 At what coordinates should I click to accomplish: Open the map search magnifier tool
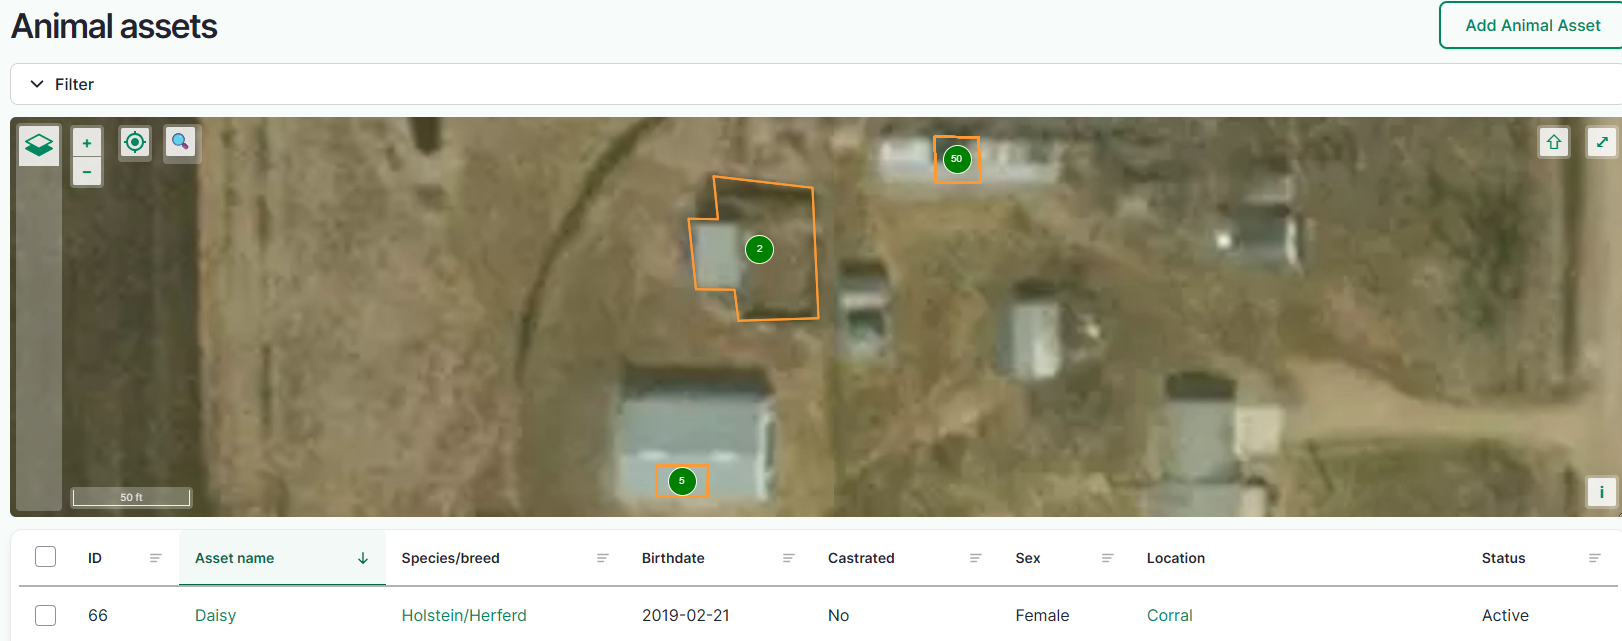(x=180, y=142)
